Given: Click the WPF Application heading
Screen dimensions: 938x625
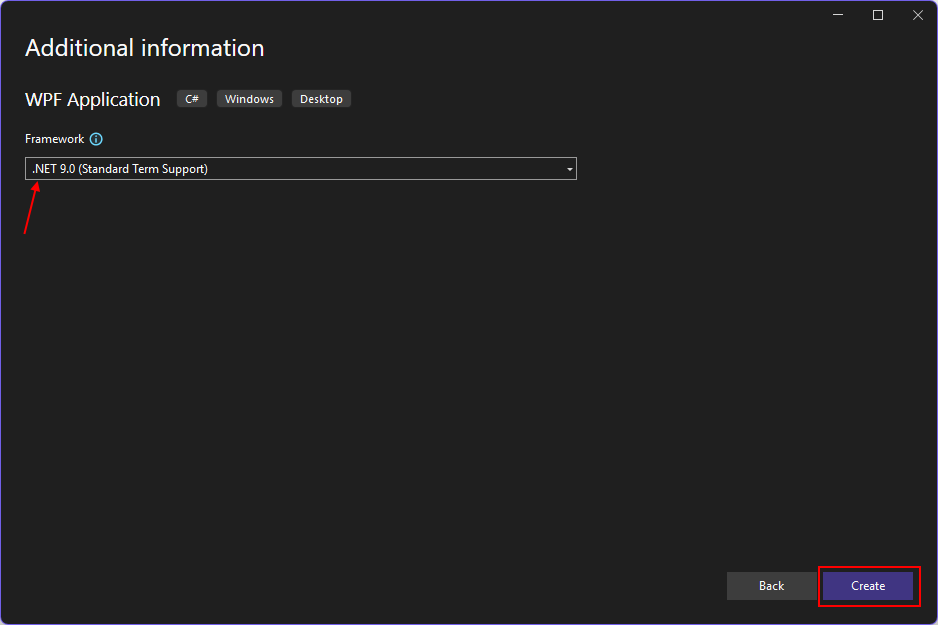Looking at the screenshot, I should (x=92, y=99).
